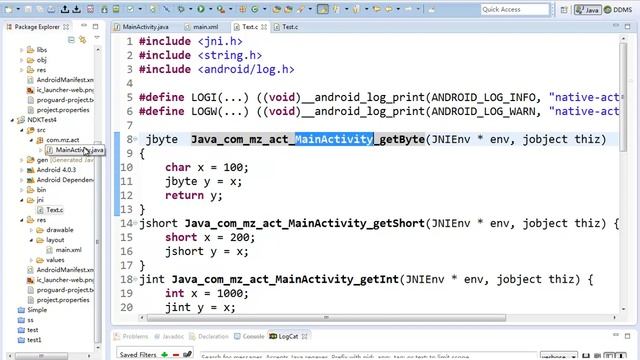This screenshot has width=640, height=360.
Task: Click the LogCat message search field
Action: point(368,356)
